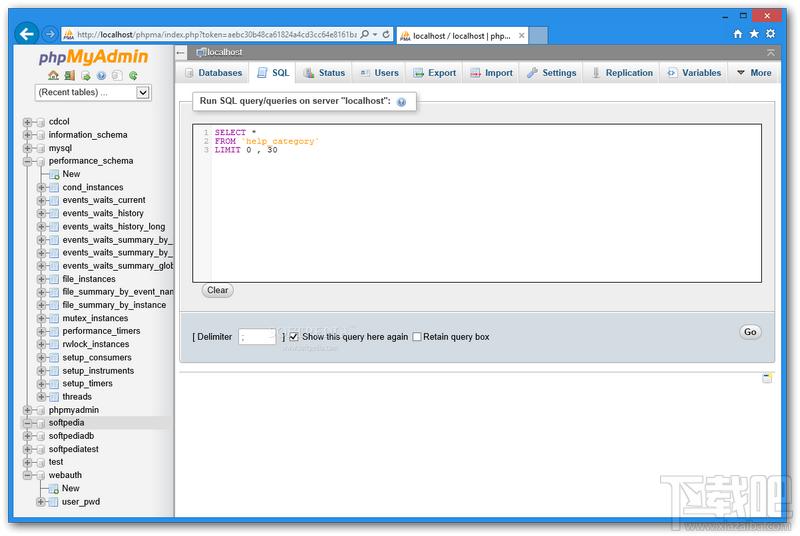The width and height of the screenshot is (800, 536).
Task: Enable the 'Retain query box' checkbox
Action: (x=417, y=337)
